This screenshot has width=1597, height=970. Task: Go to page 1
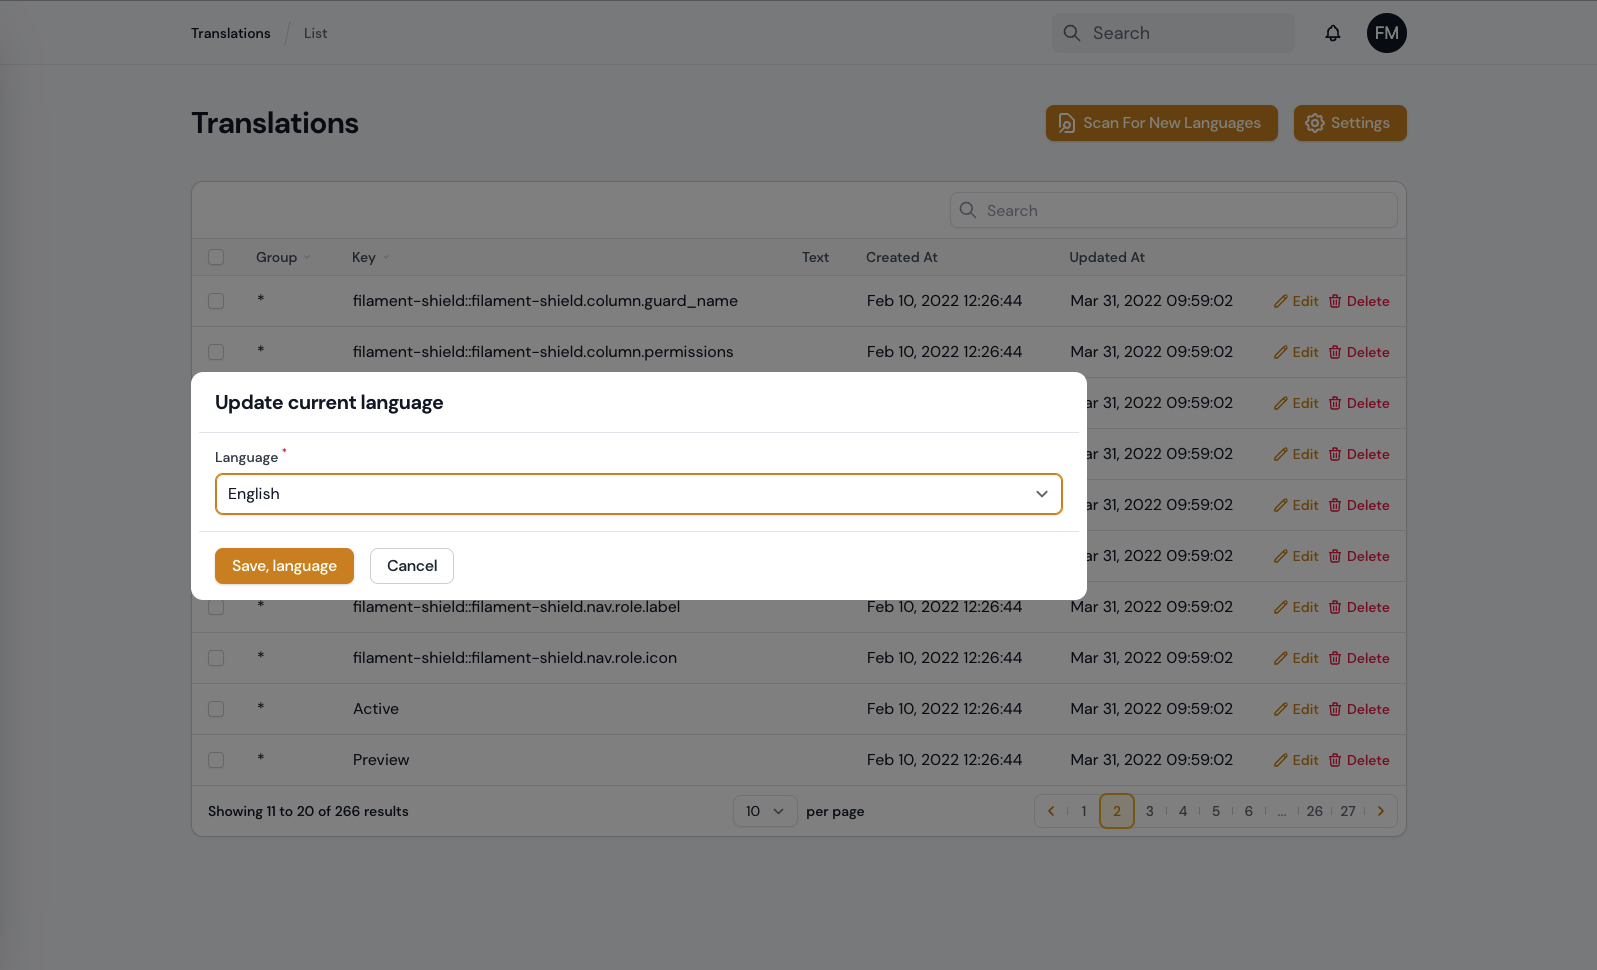[x=1084, y=811]
